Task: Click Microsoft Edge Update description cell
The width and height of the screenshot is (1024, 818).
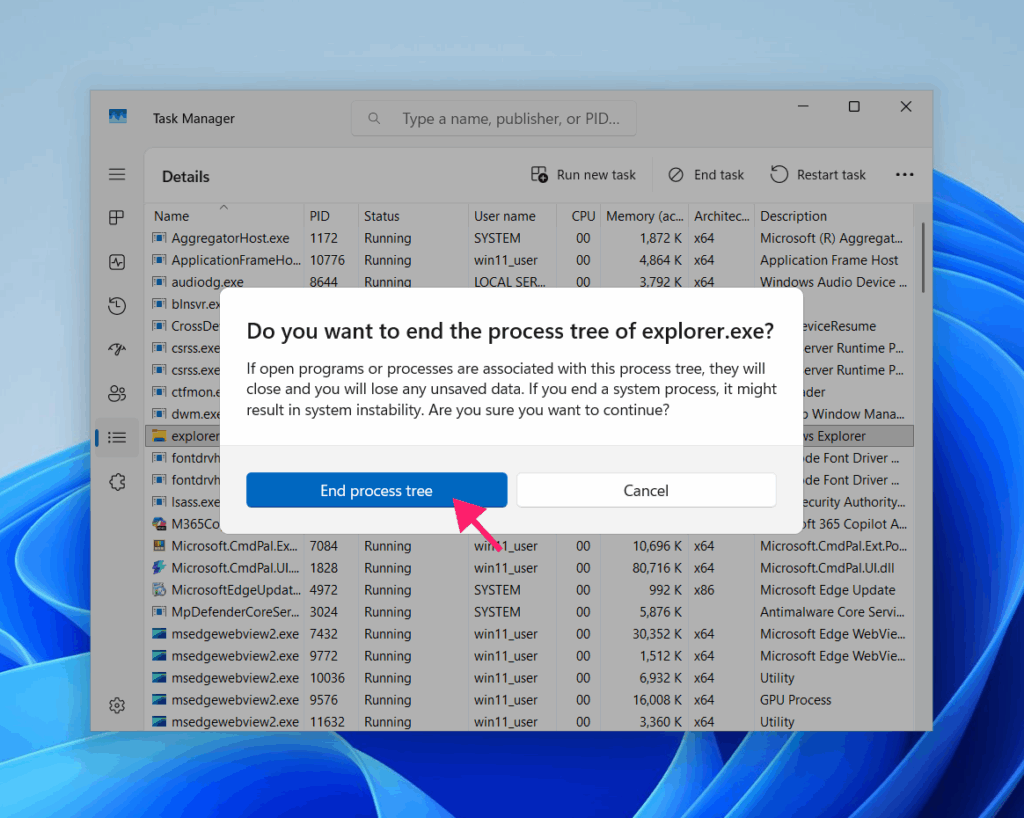Action: (x=827, y=590)
